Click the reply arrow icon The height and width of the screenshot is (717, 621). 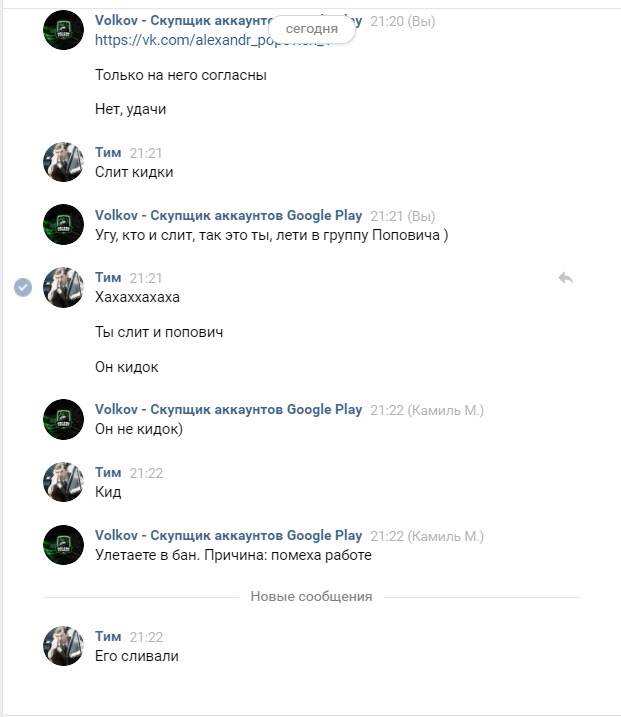pos(565,278)
